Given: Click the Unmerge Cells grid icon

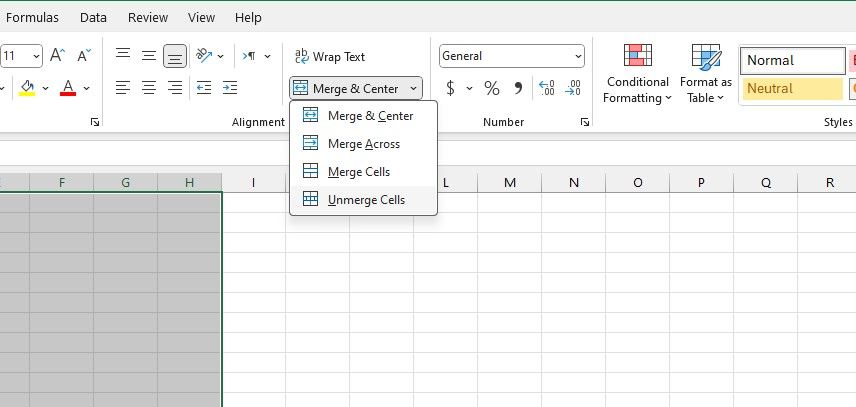Looking at the screenshot, I should pos(310,199).
